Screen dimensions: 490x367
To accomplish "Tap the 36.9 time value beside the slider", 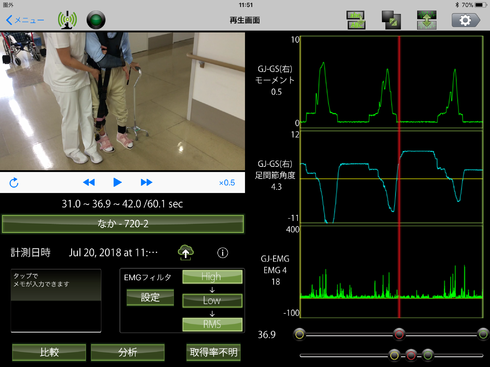I will tap(267, 335).
